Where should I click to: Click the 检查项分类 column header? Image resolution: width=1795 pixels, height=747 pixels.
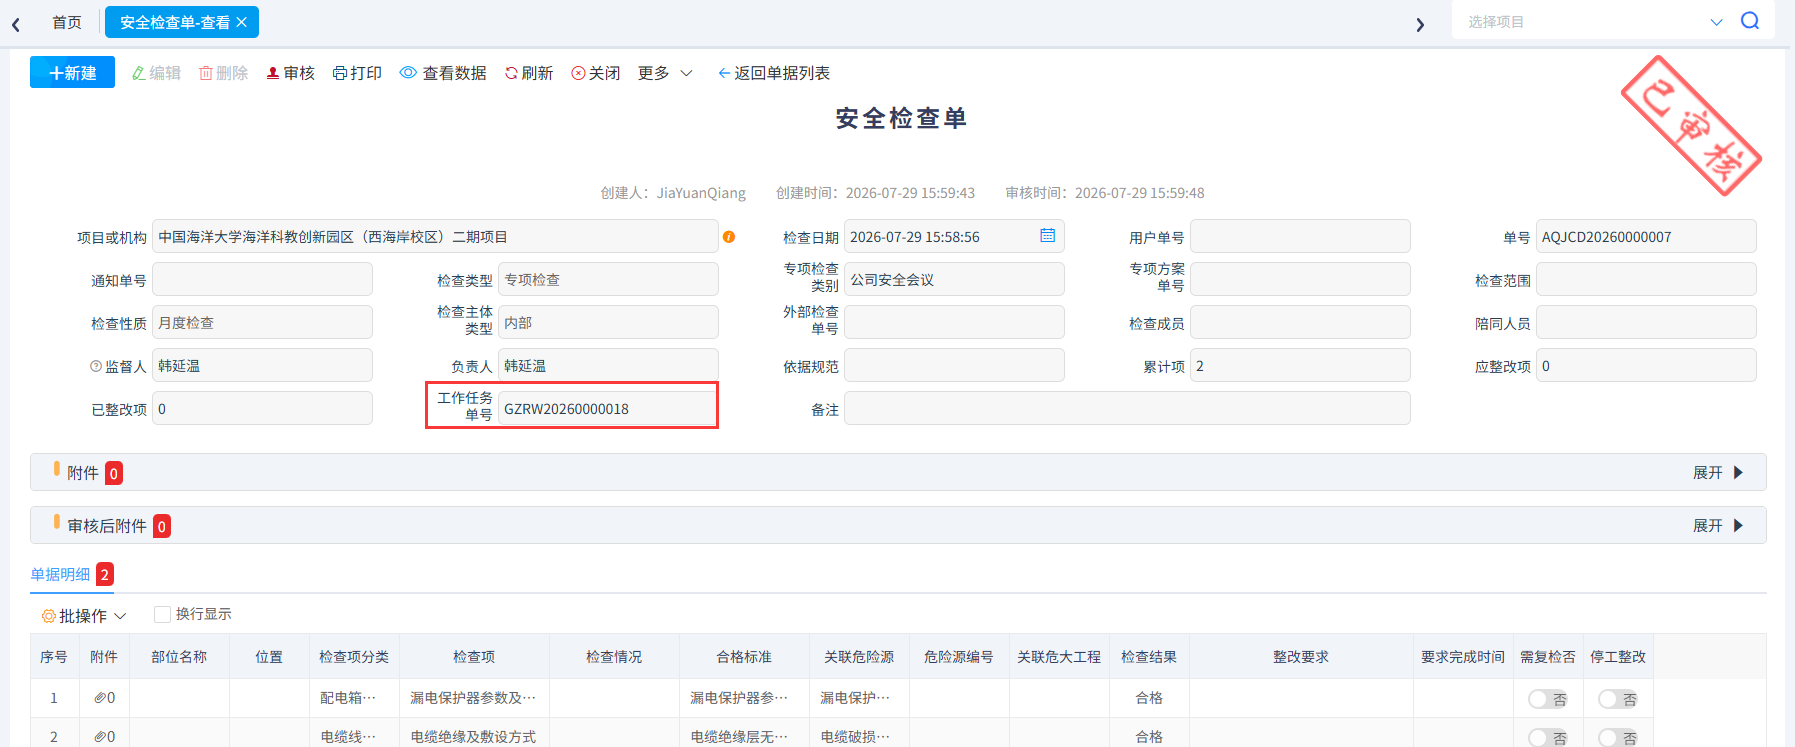point(354,657)
